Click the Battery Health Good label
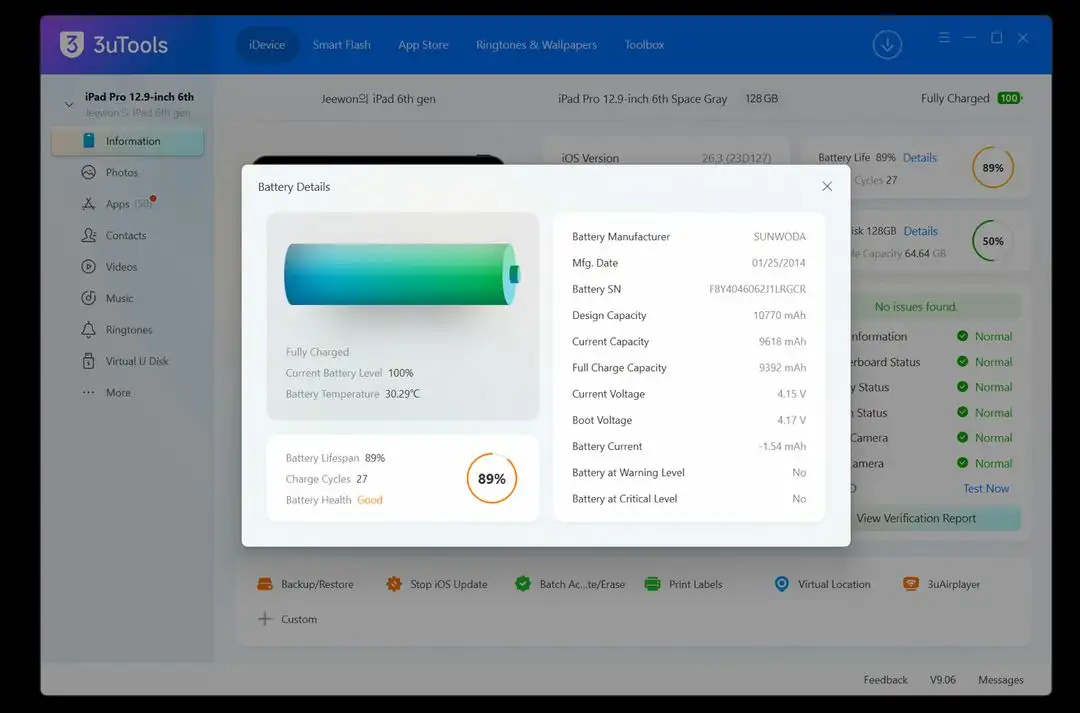Image resolution: width=1080 pixels, height=713 pixels. pyautogui.click(x=370, y=500)
